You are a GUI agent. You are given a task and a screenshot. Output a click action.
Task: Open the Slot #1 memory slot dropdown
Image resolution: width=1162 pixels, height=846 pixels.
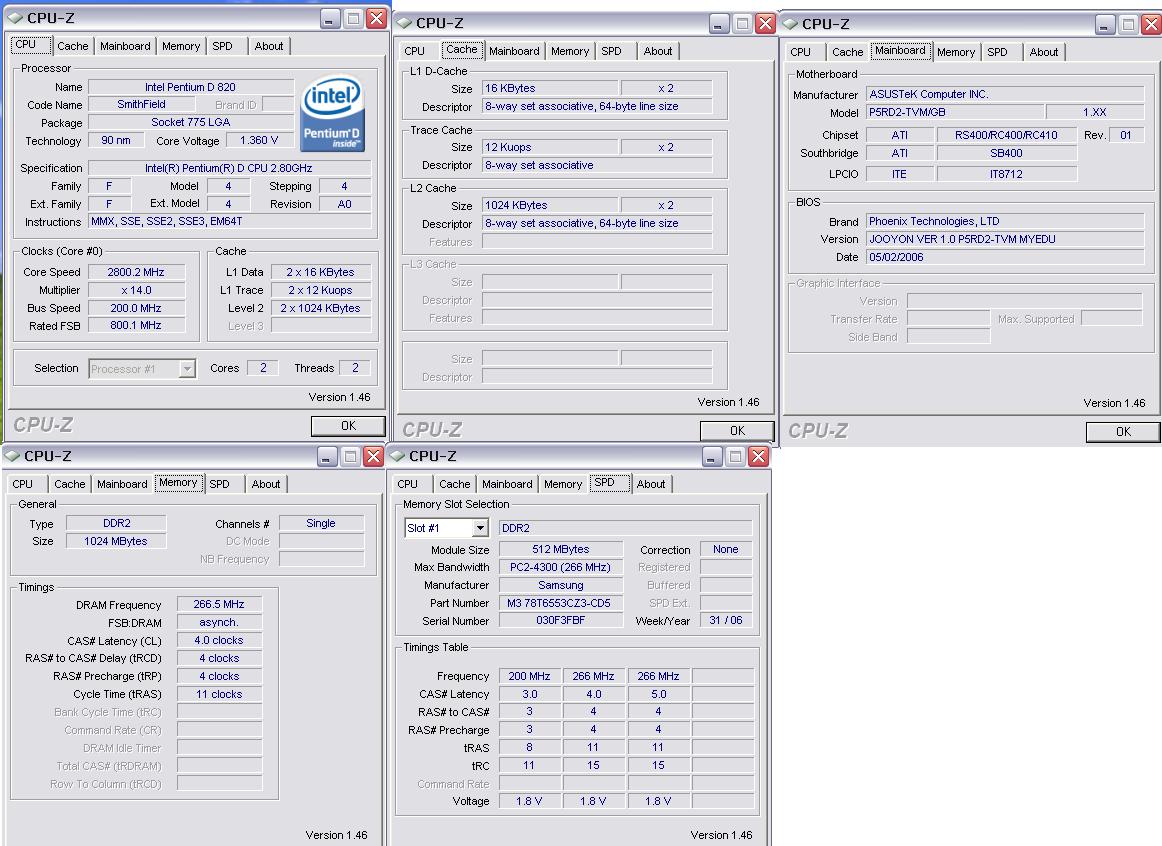coord(480,528)
